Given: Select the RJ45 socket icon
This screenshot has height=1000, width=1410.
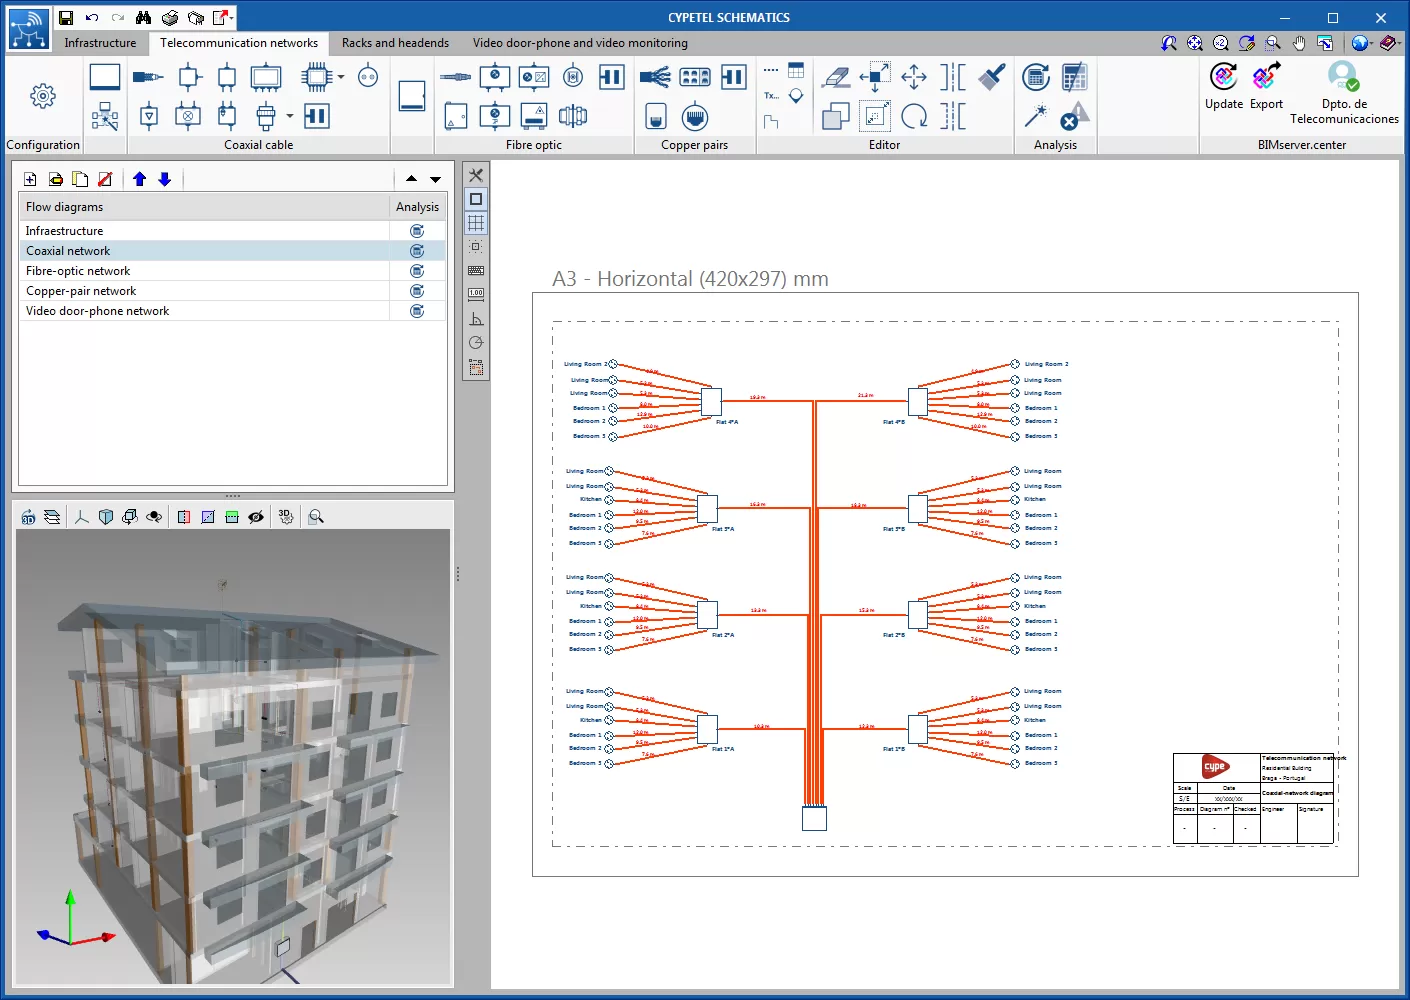Looking at the screenshot, I should (x=695, y=117).
